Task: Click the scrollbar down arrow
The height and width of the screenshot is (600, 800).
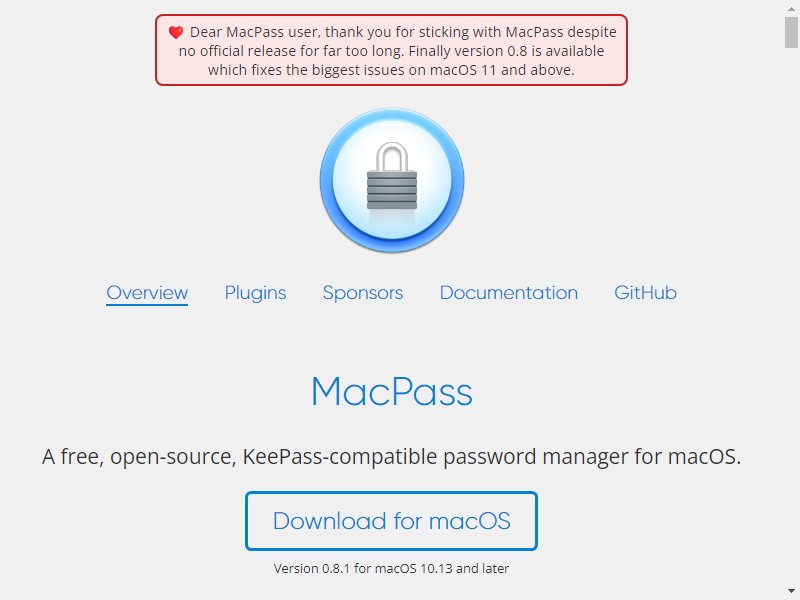Action: (791, 592)
